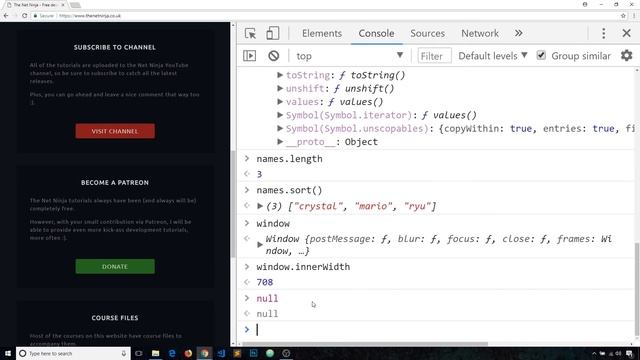Click into the console Filter field
This screenshot has height=360, width=640.
(434, 56)
